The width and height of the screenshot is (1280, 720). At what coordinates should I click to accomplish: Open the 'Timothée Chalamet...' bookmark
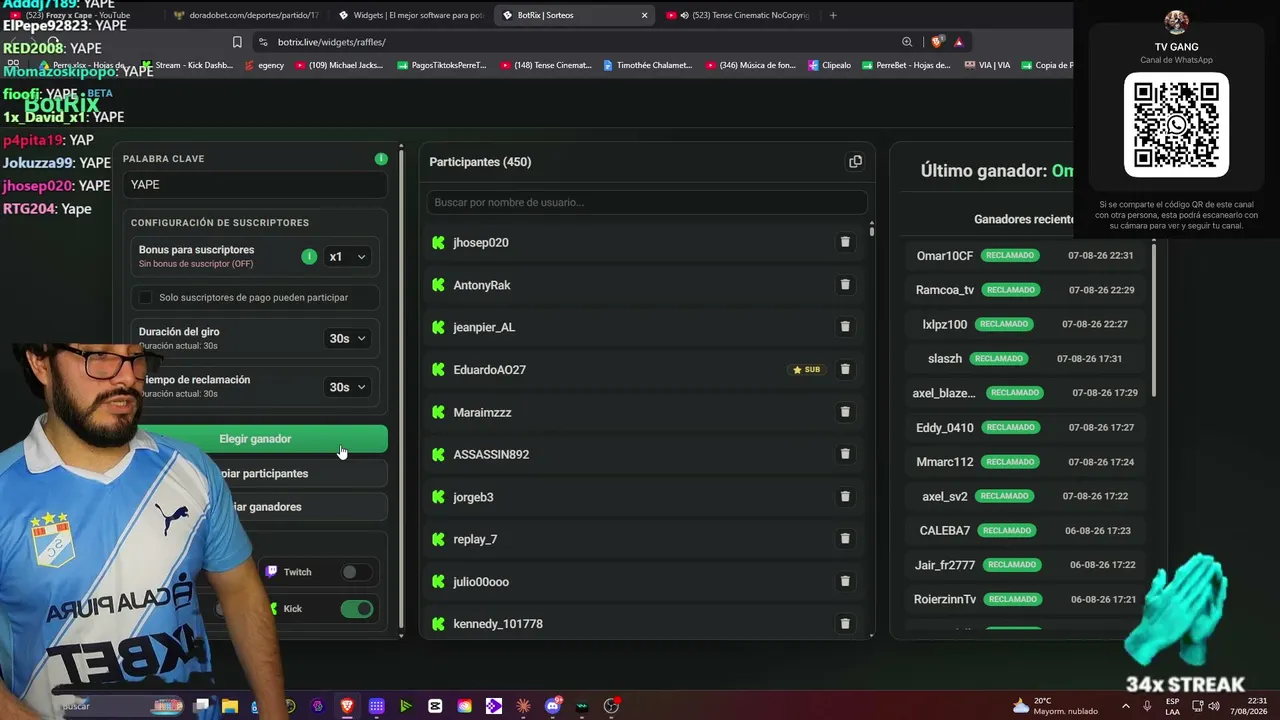646,65
